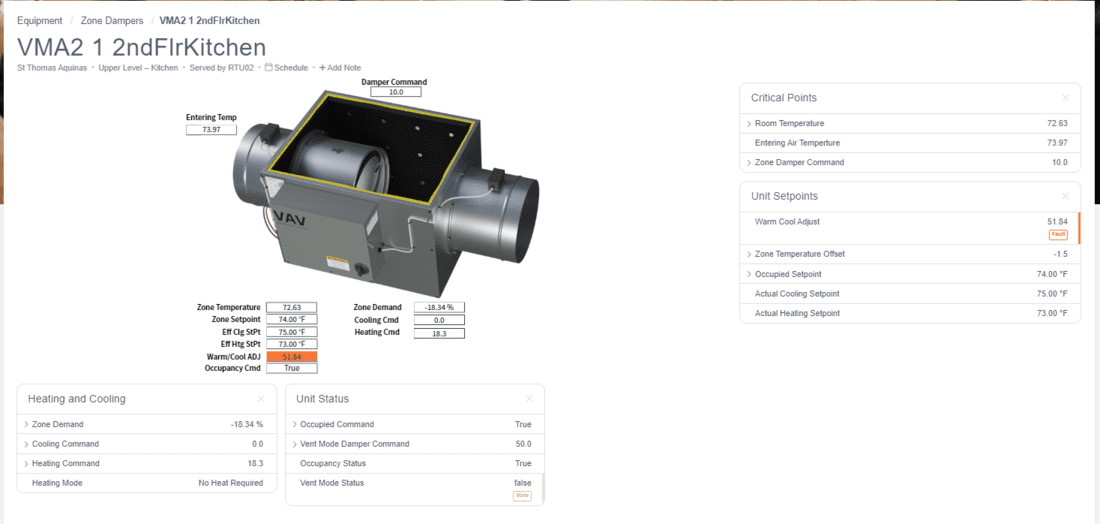
Task: Click the orange Warm/Cool ADJ value box
Action: click(x=292, y=357)
